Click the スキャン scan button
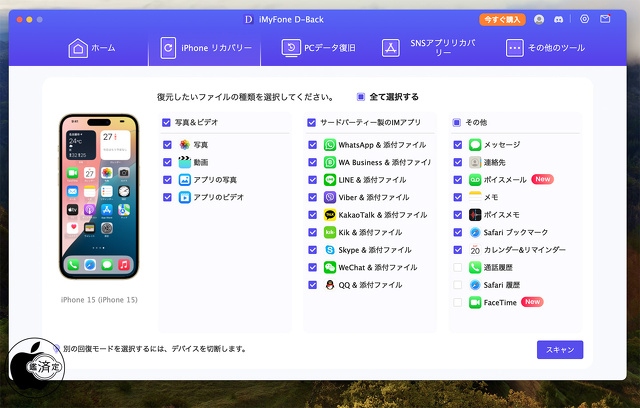This screenshot has height=408, width=640. tap(560, 350)
